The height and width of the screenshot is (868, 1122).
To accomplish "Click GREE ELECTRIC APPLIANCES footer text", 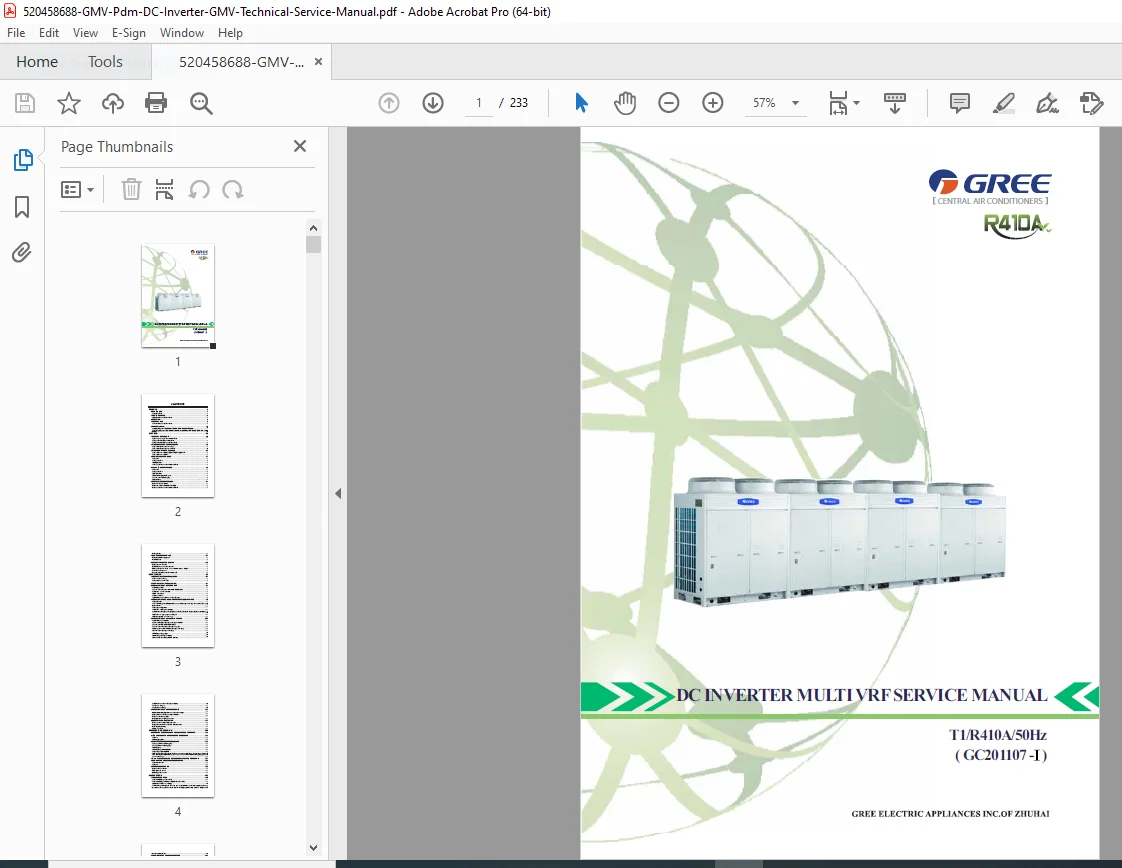I will pos(950,814).
